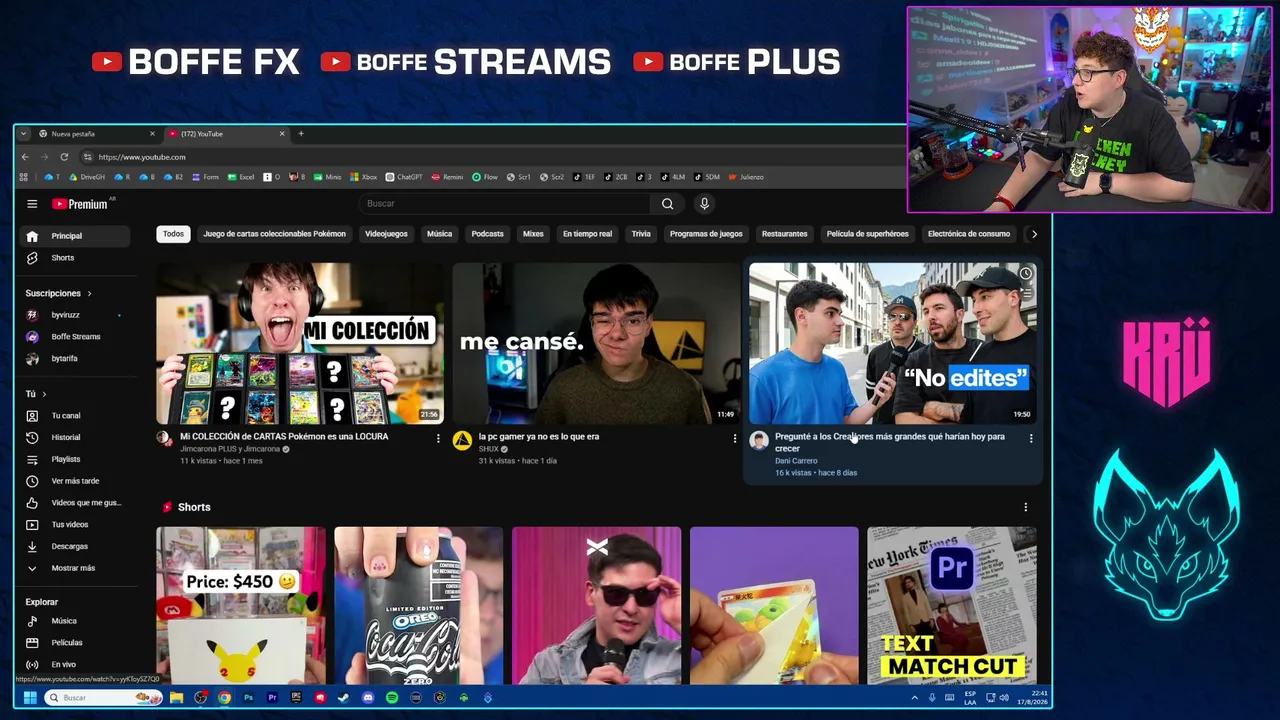Reload the page in the browser

click(x=64, y=157)
